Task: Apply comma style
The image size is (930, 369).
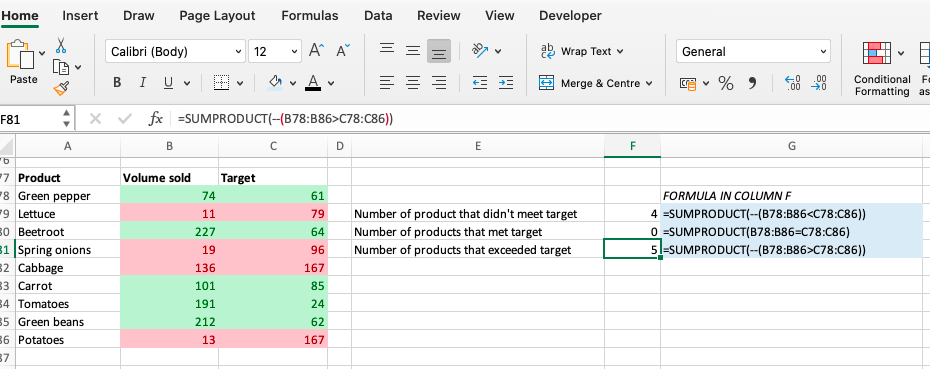Action: click(x=752, y=84)
